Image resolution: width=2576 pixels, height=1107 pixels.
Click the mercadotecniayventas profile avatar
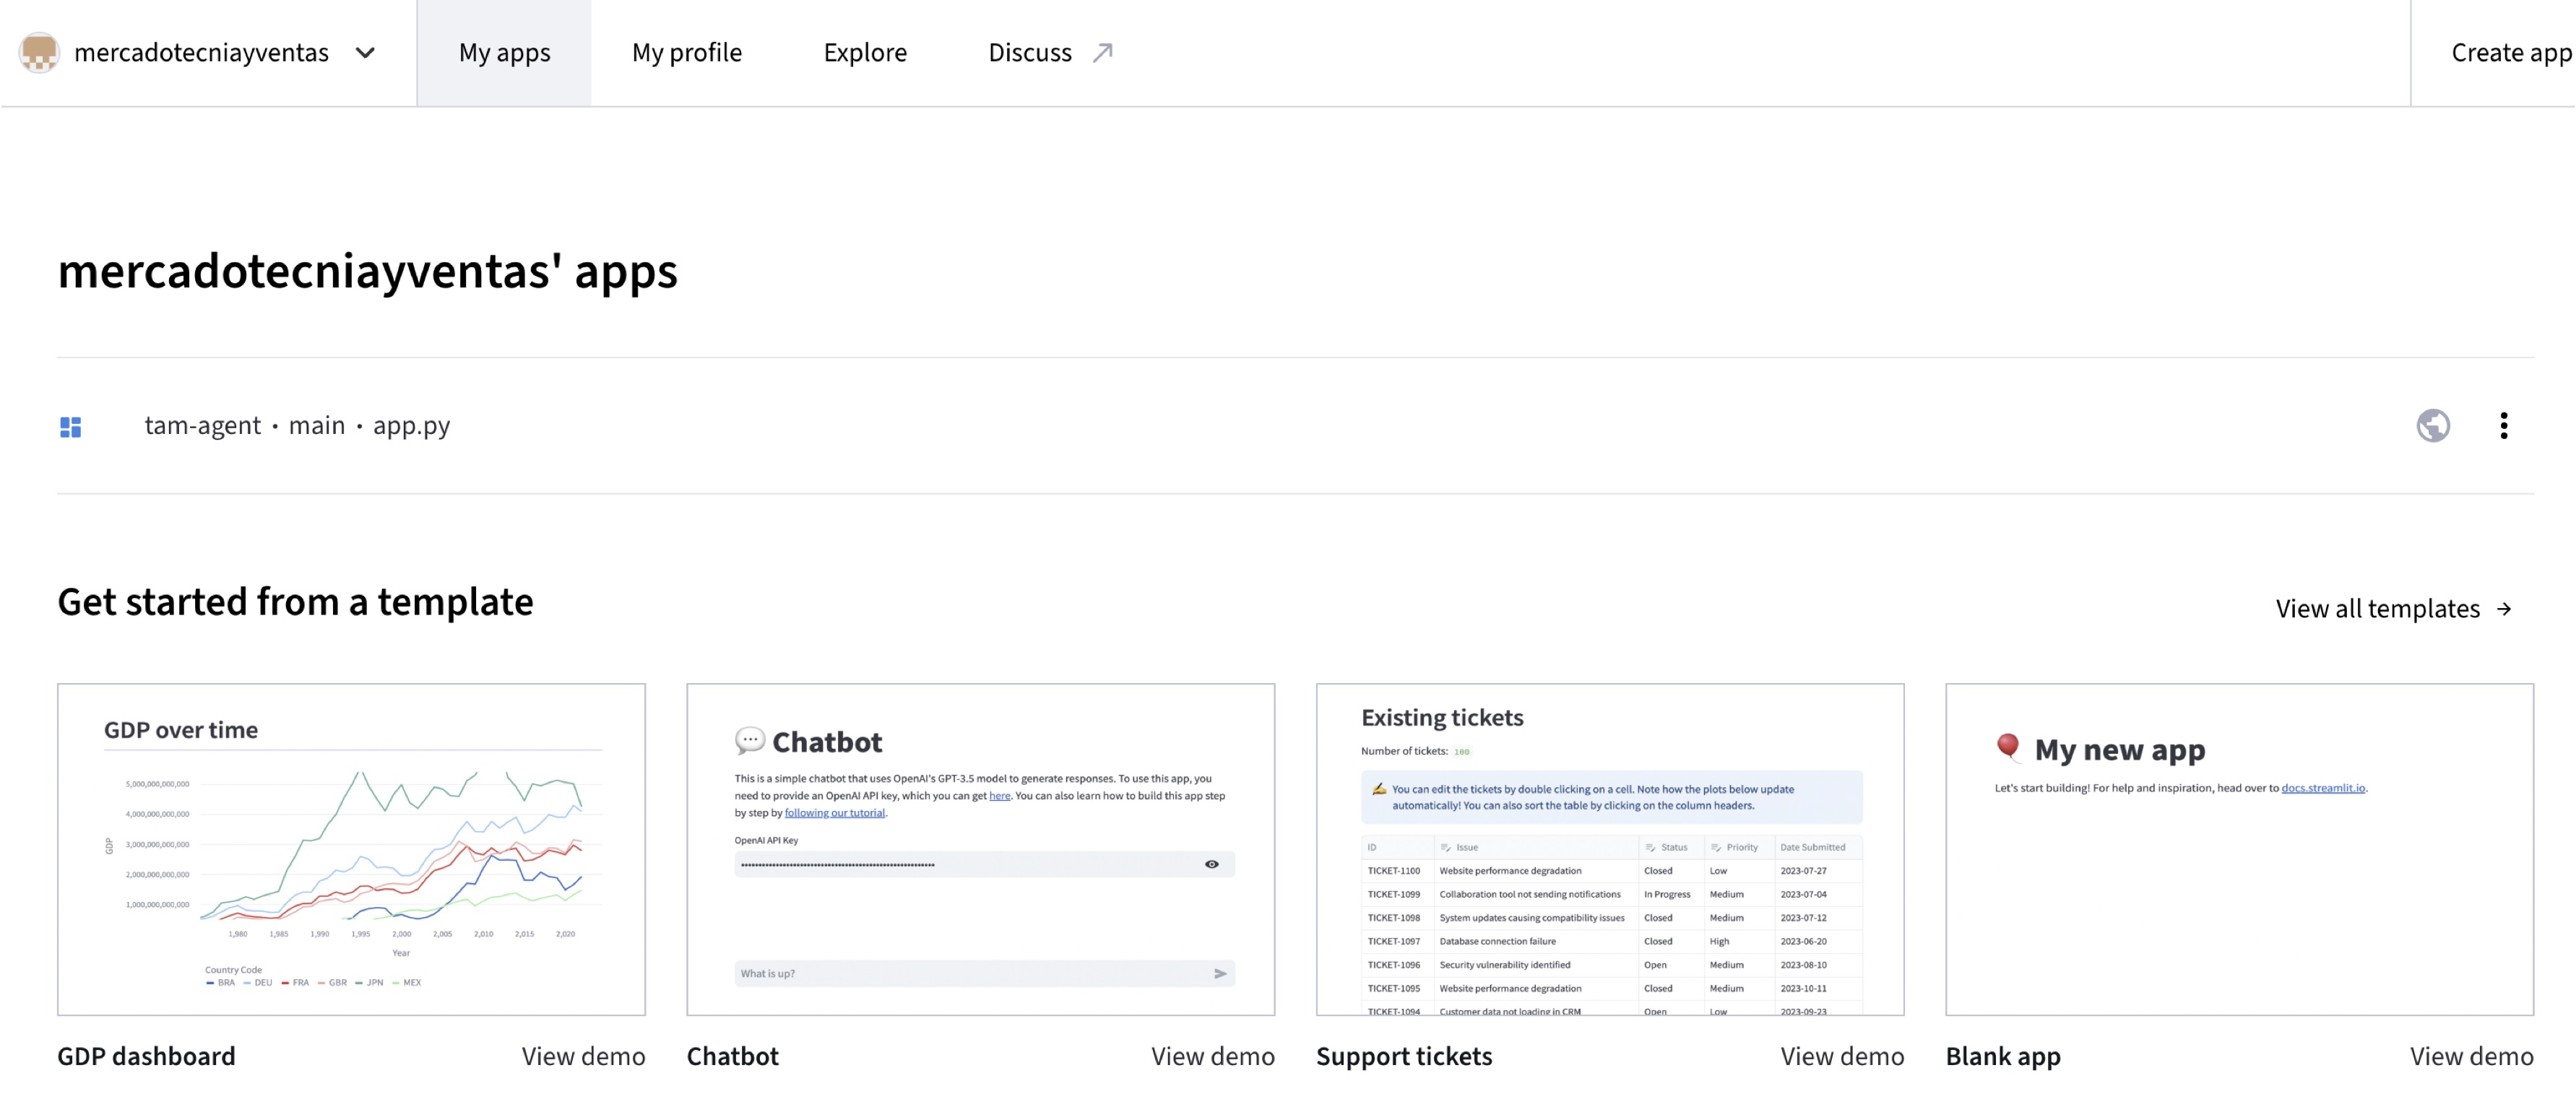click(x=39, y=52)
